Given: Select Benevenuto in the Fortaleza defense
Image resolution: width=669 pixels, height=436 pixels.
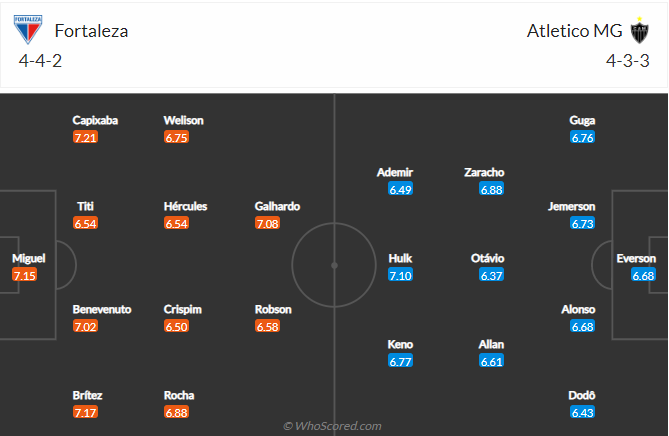Looking at the screenshot, I should coord(102,309).
